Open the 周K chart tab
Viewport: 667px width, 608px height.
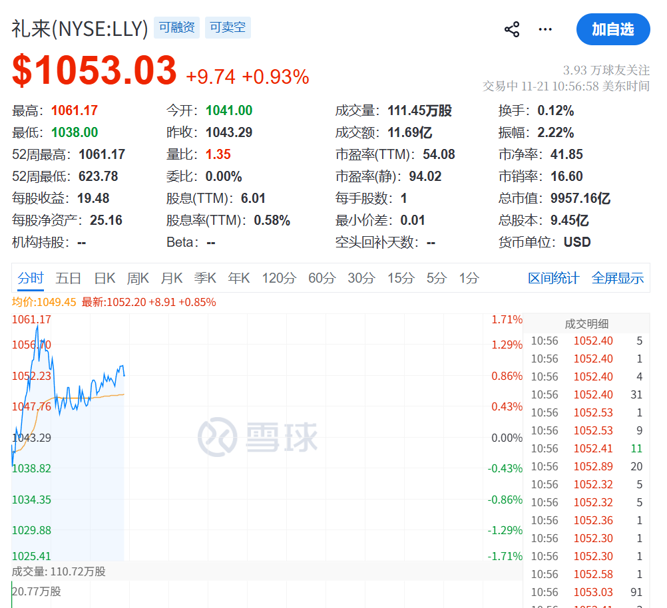[x=138, y=278]
